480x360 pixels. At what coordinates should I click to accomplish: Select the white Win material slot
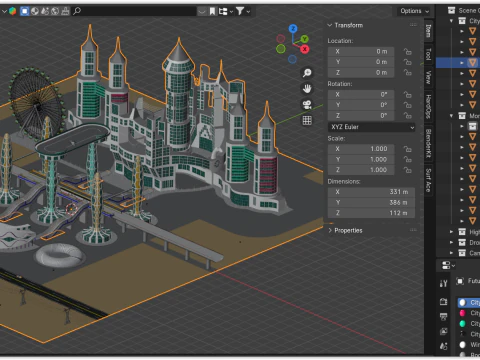click(x=469, y=344)
